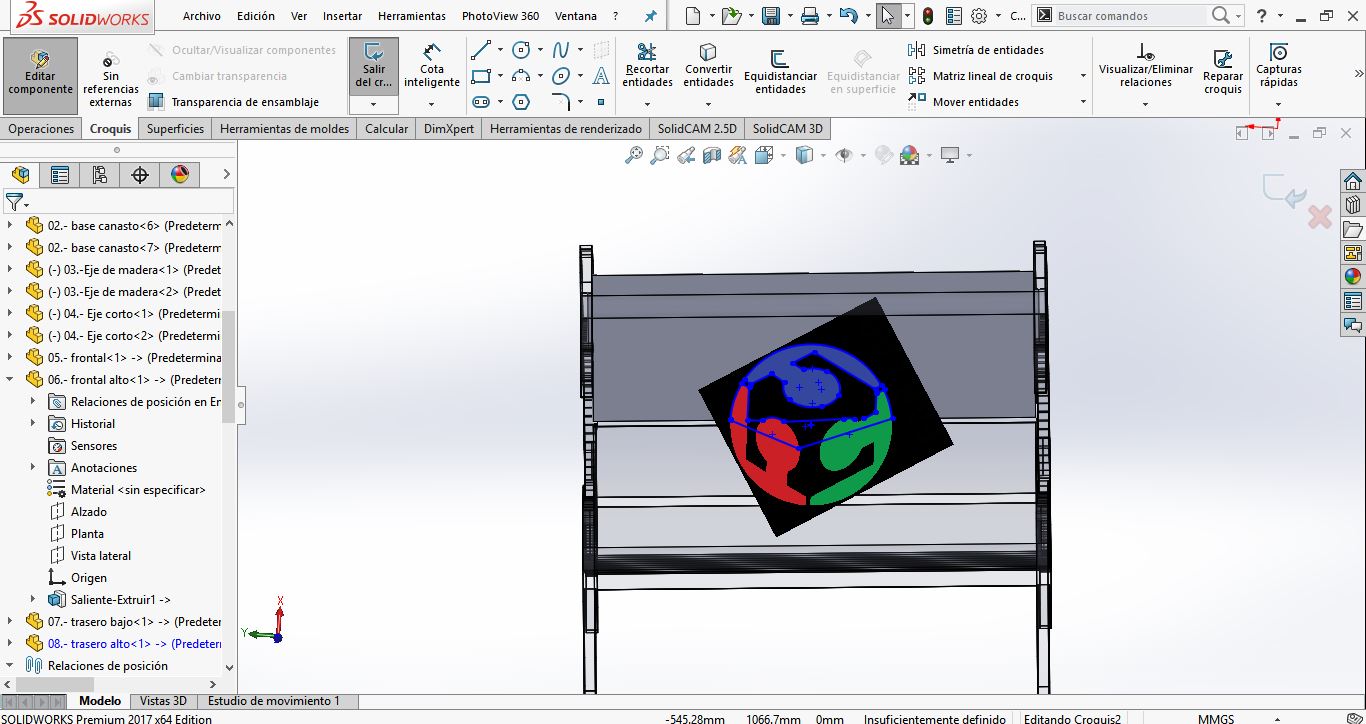This screenshot has width=1366, height=724.
Task: Switch to the SolidCAM 2.5D tab
Action: click(x=696, y=128)
